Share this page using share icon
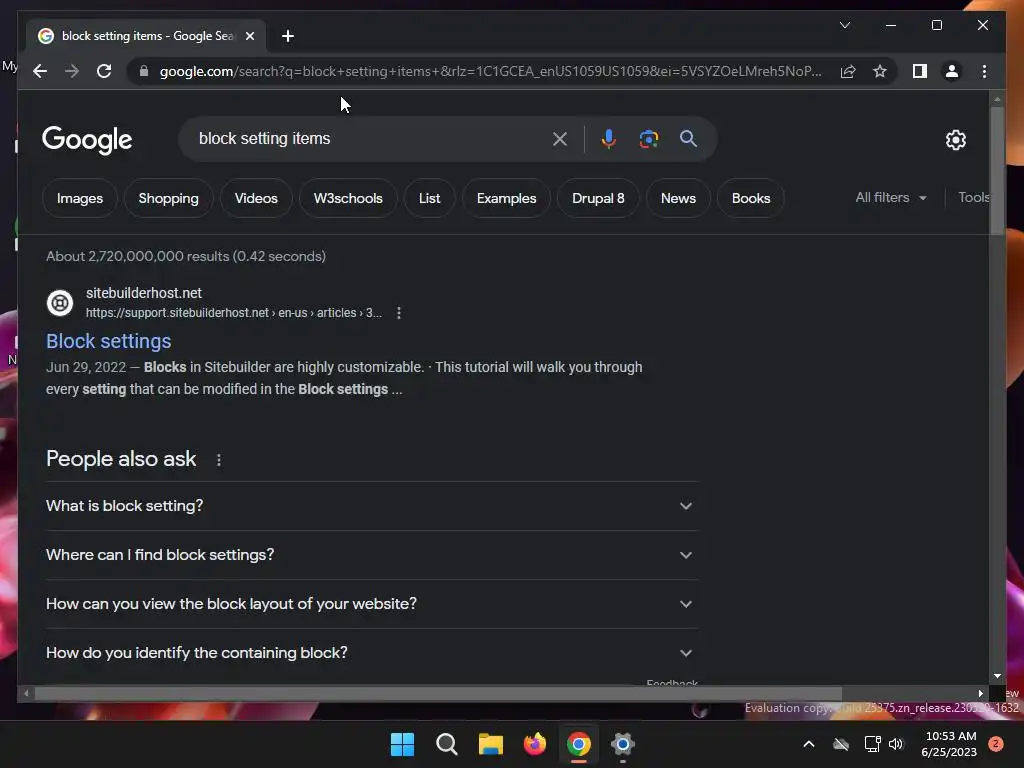This screenshot has width=1024, height=768. point(848,71)
